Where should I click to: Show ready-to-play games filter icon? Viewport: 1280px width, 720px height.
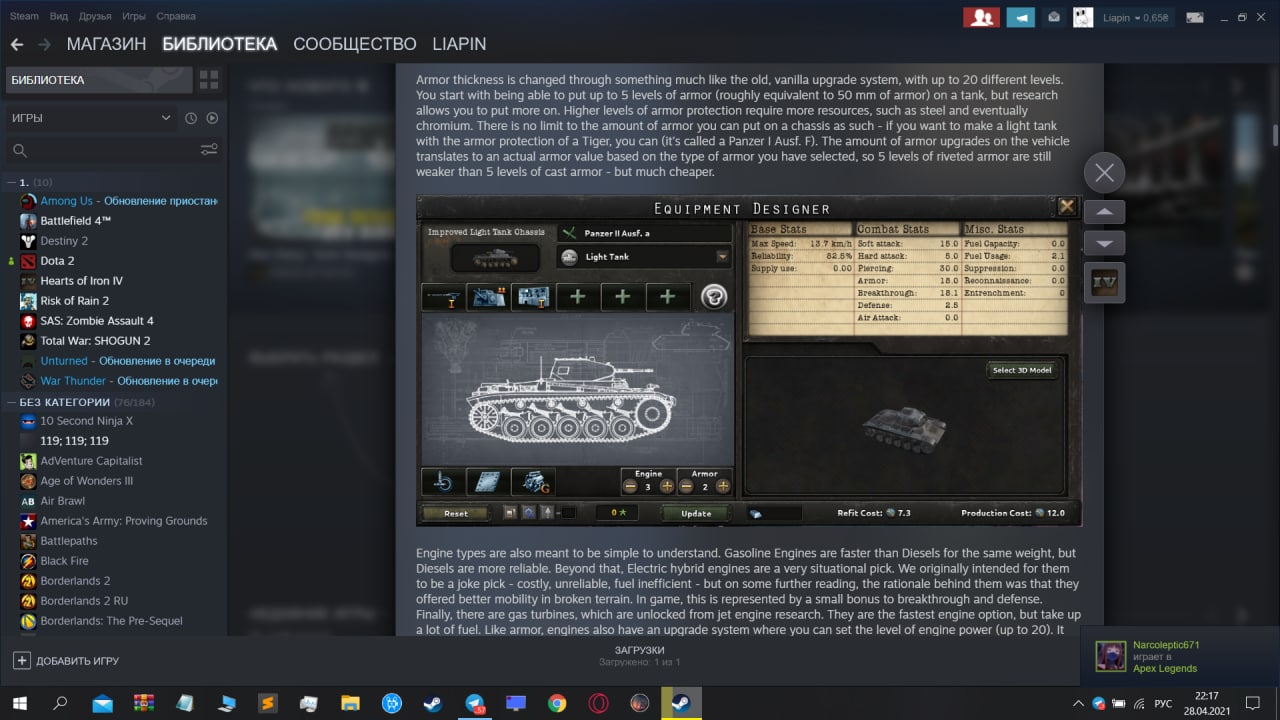tap(212, 118)
